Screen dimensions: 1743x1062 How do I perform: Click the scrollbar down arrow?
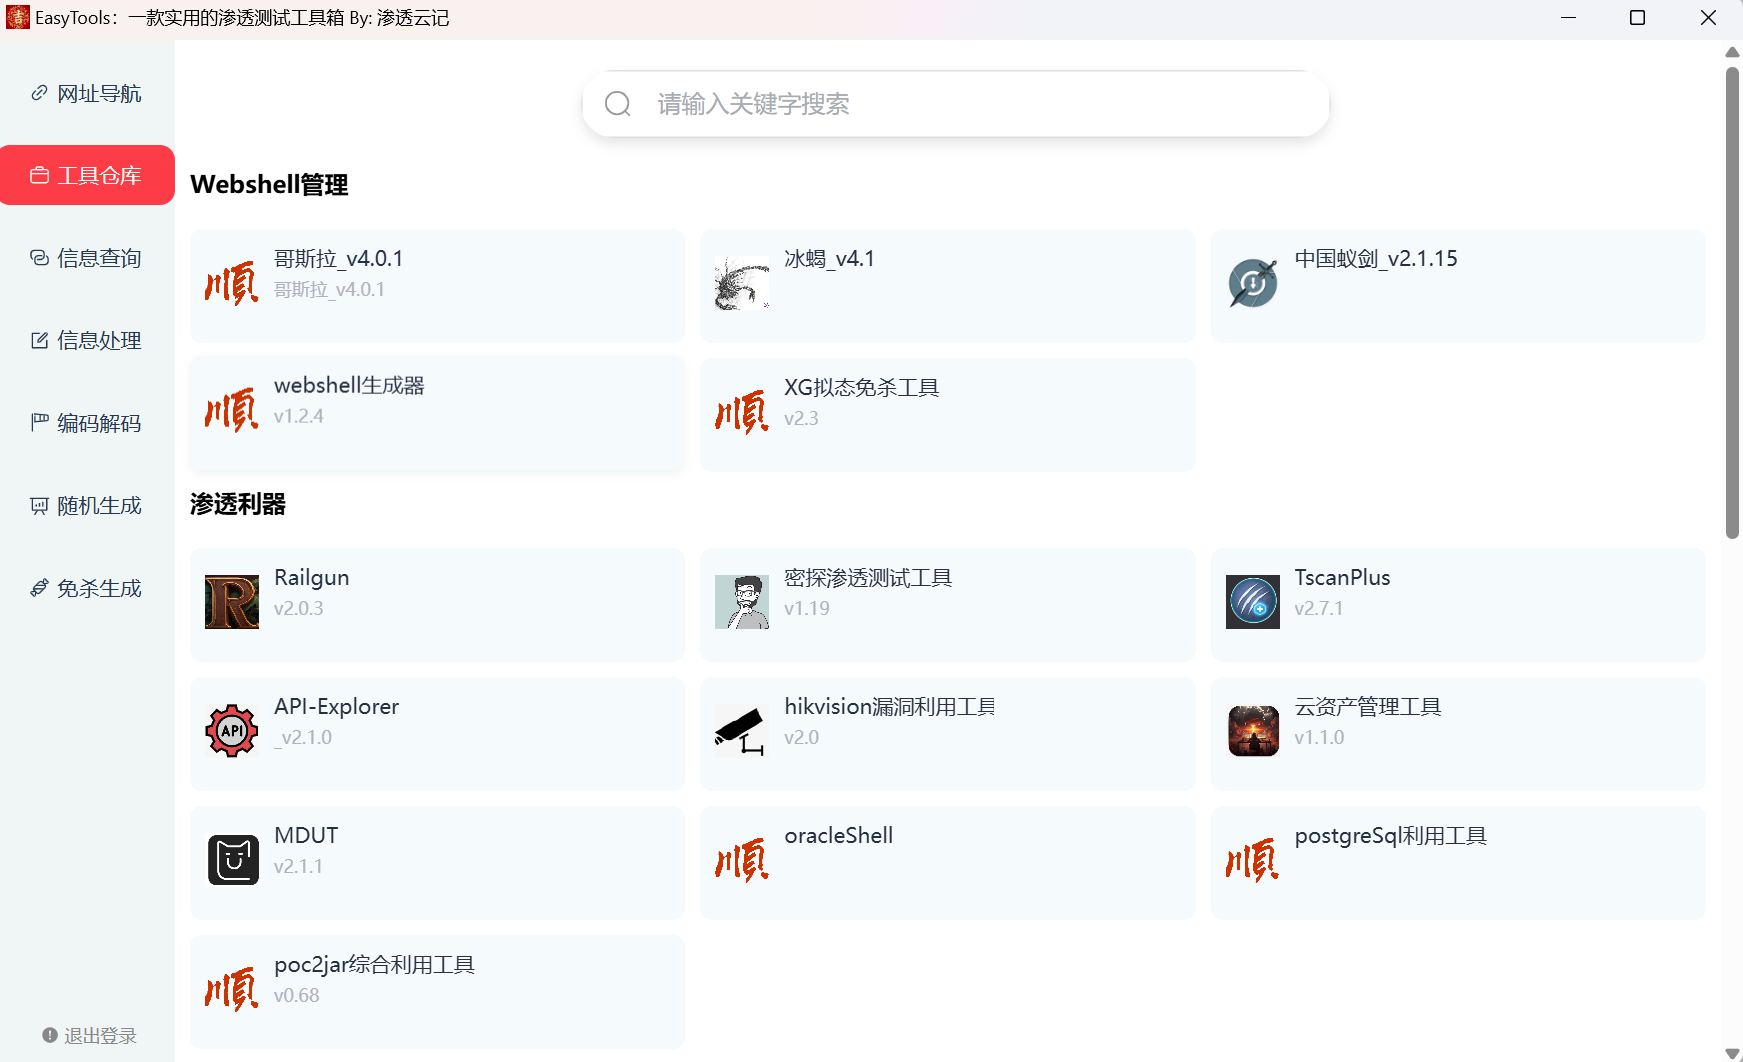point(1731,1051)
